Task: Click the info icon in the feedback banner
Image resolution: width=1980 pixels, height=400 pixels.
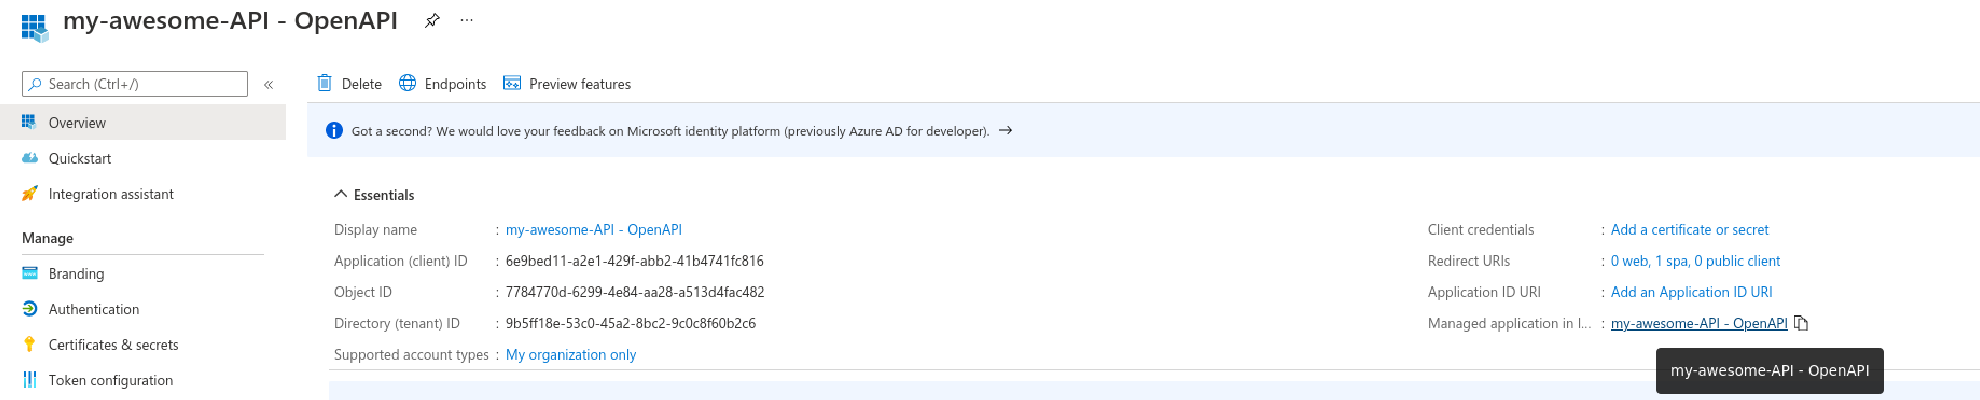Action: click(x=335, y=131)
